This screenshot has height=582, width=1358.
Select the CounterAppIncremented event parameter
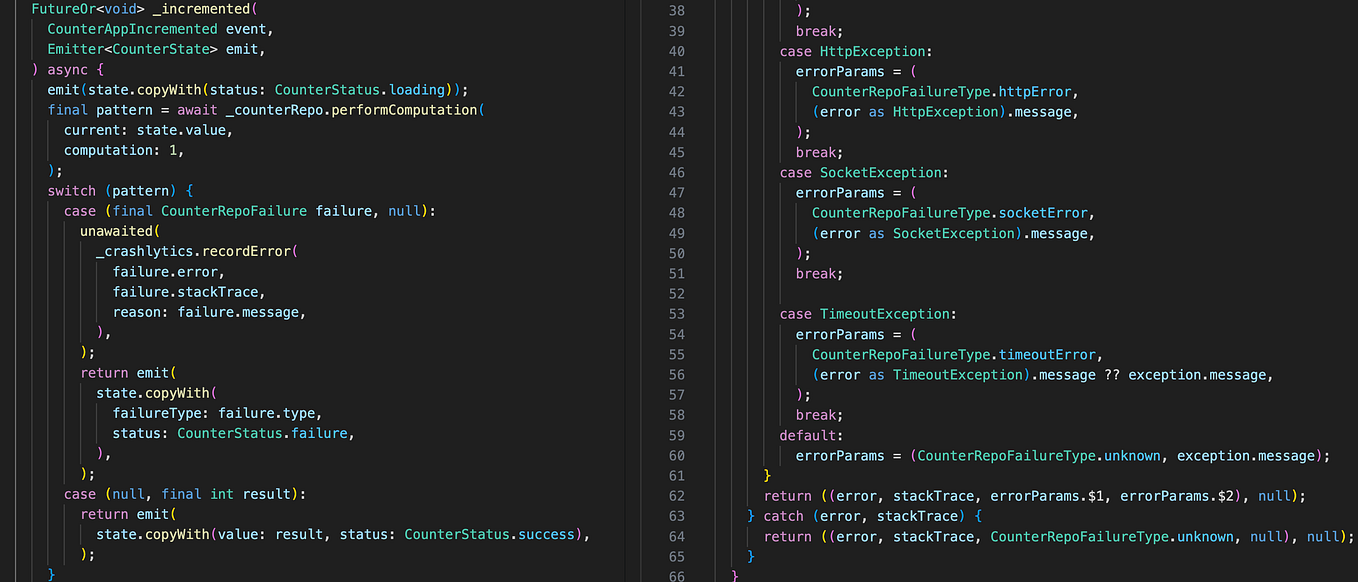coord(131,29)
